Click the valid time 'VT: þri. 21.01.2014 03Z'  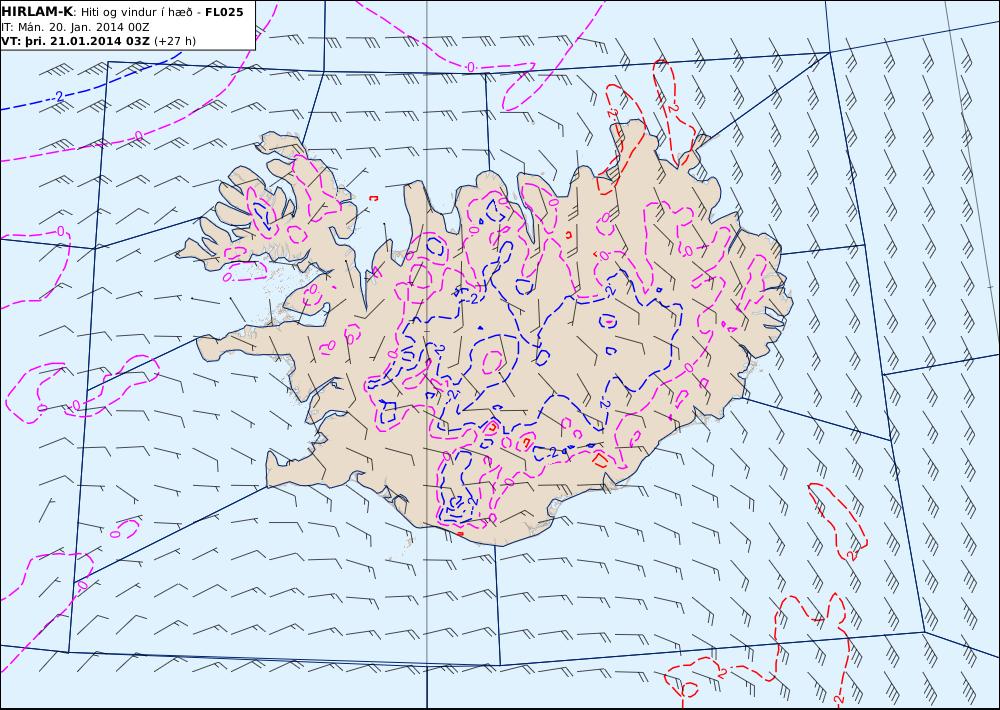[x=76, y=41]
